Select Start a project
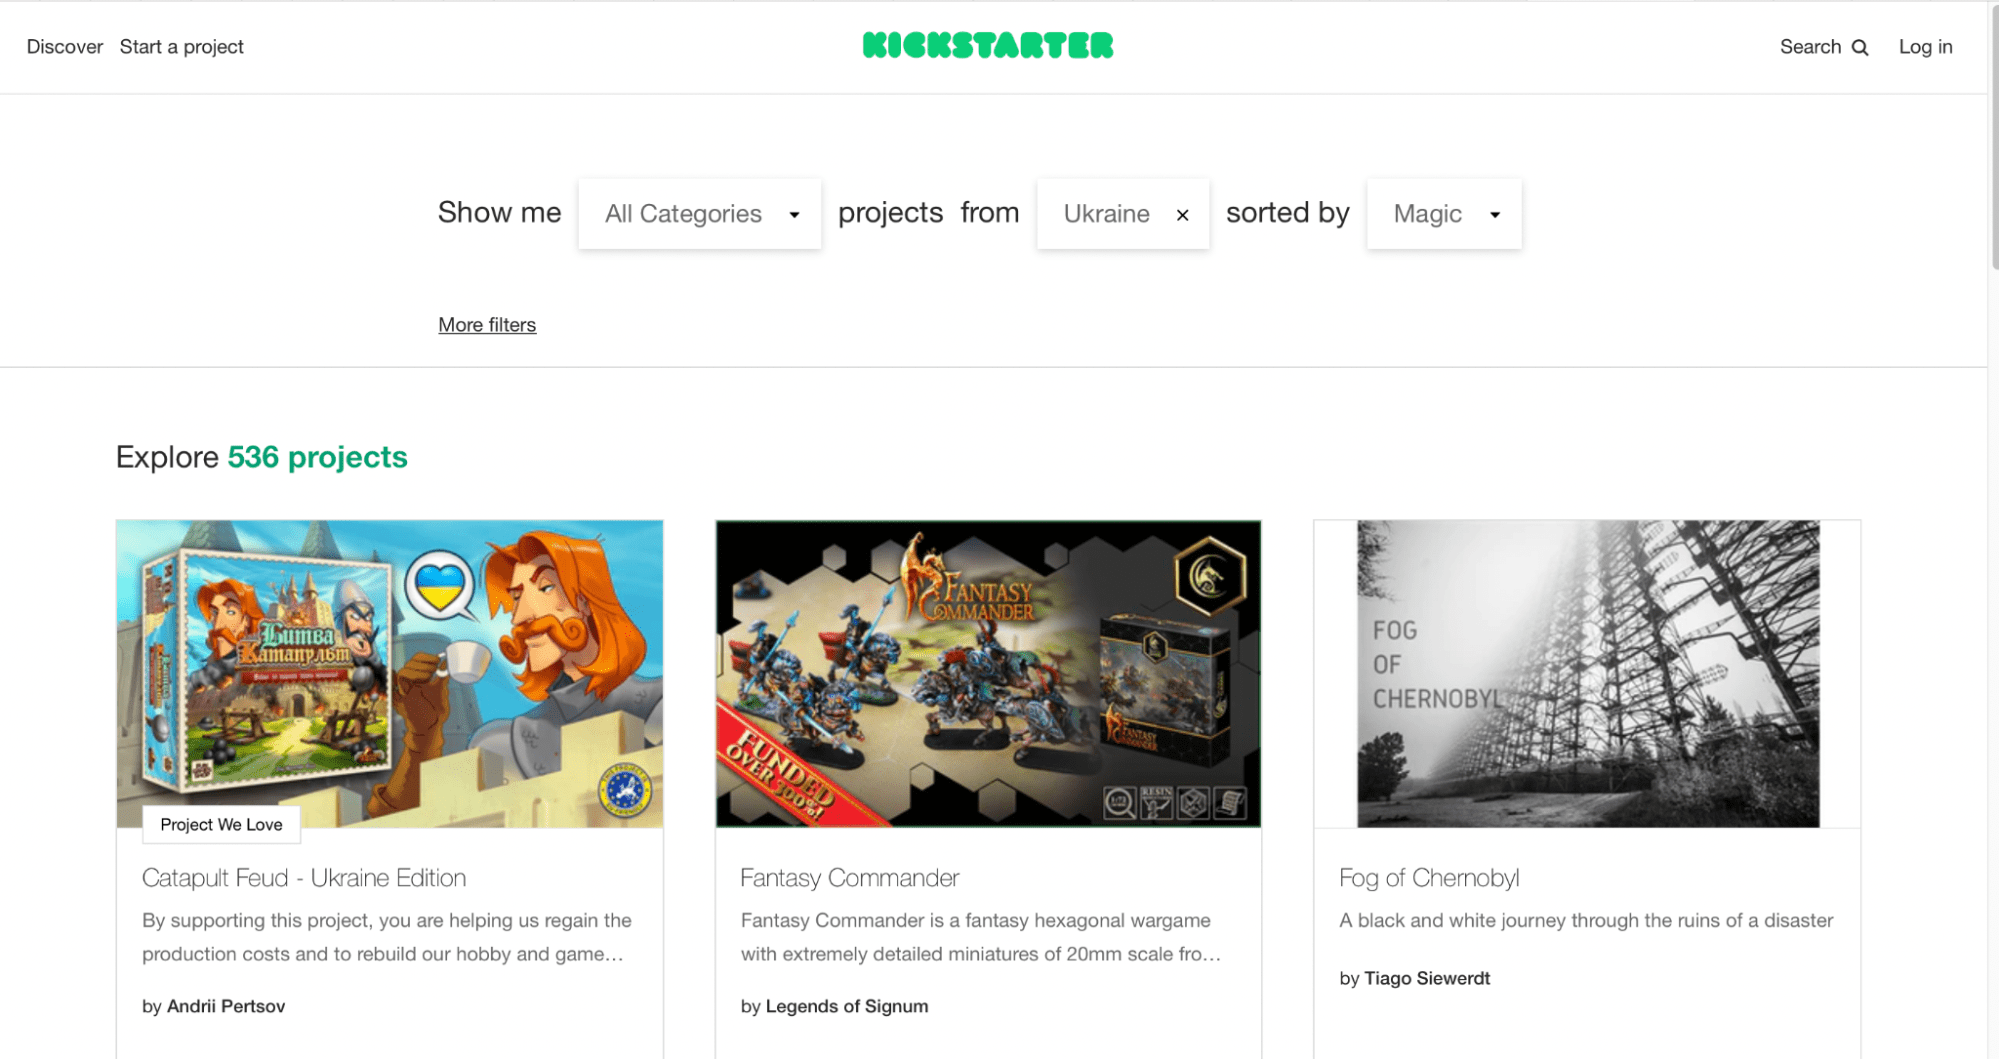Image resolution: width=1999 pixels, height=1060 pixels. tap(181, 47)
